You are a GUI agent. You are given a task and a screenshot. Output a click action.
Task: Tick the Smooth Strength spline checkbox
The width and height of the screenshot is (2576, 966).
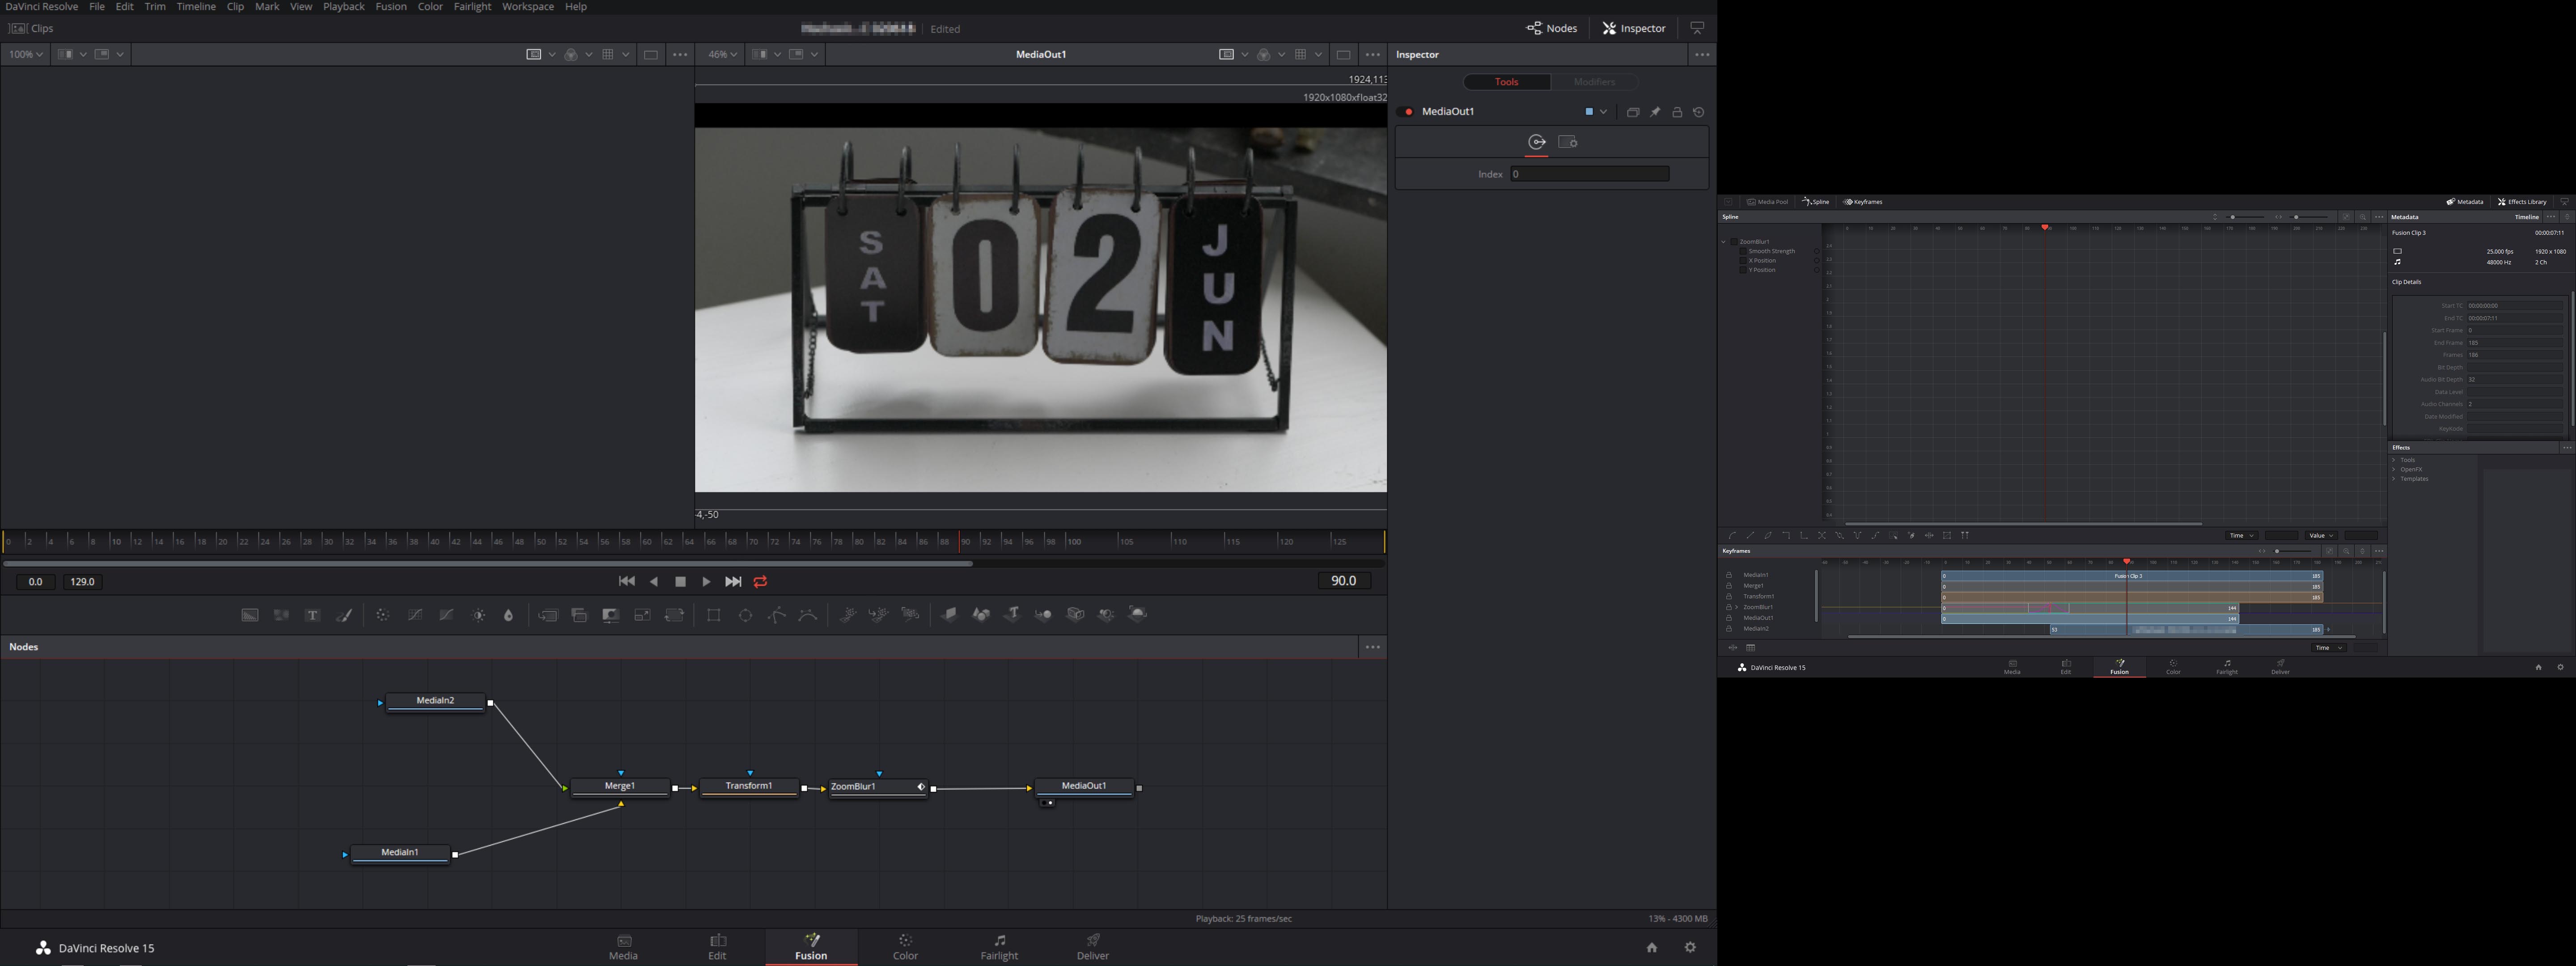tap(1743, 251)
